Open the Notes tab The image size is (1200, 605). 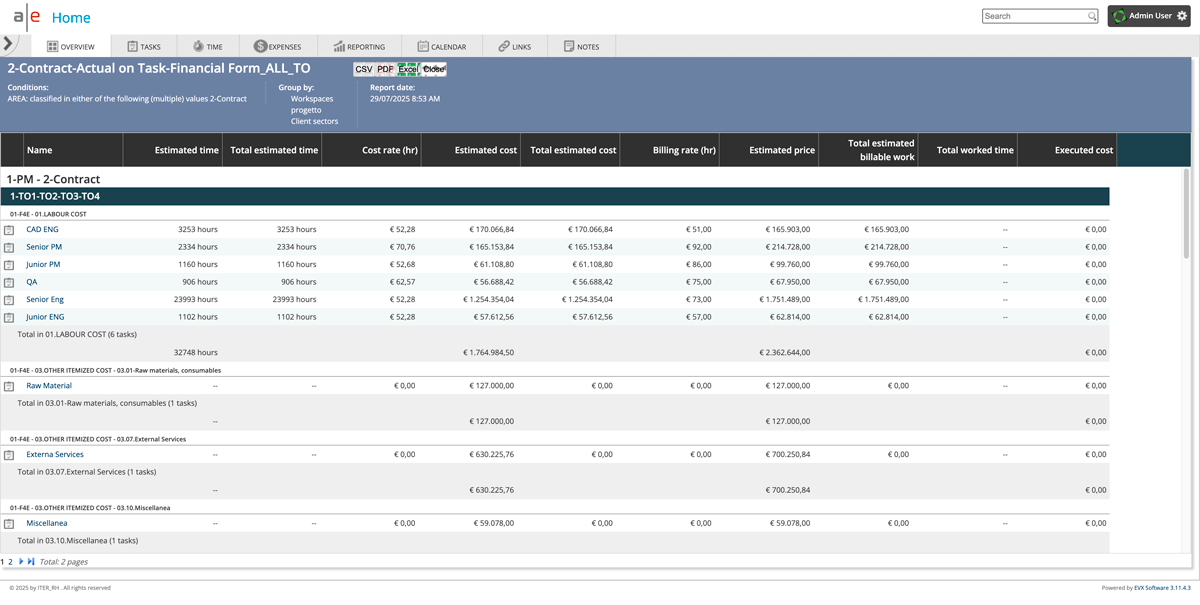tap(581, 47)
